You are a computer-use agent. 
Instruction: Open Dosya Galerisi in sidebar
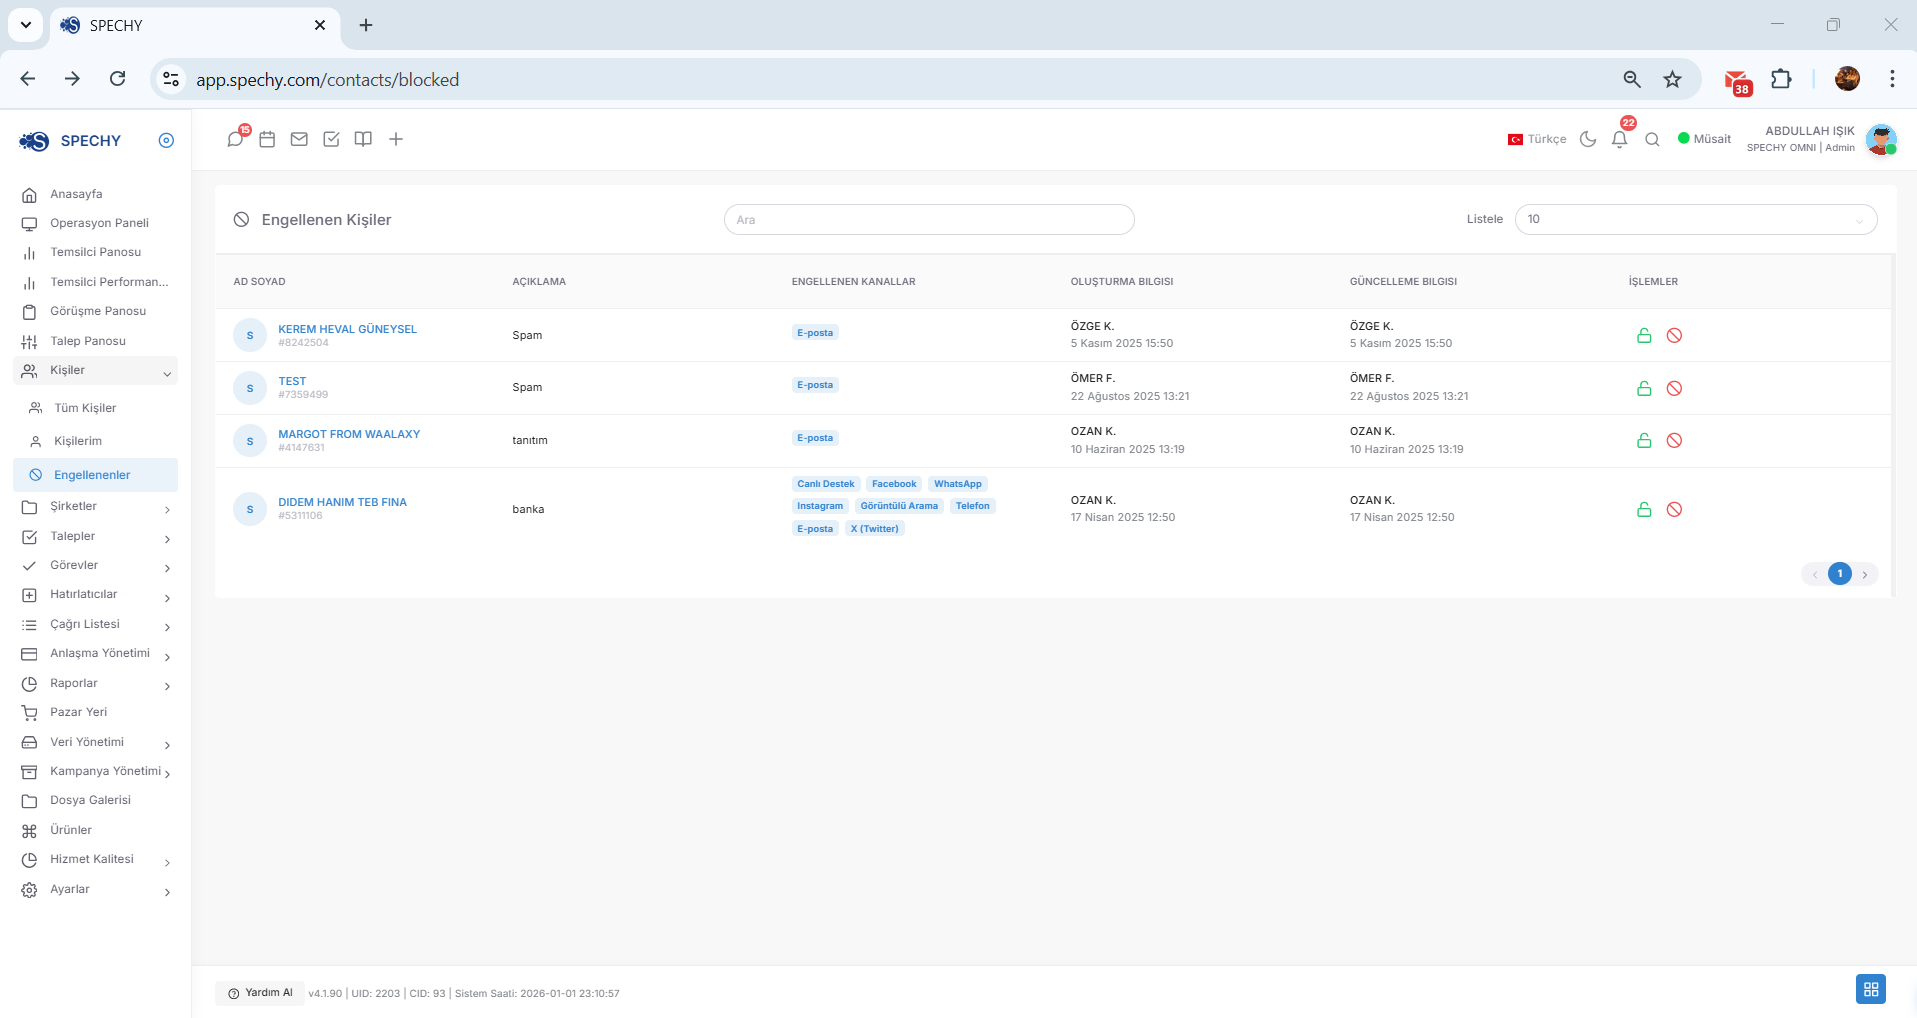point(96,801)
